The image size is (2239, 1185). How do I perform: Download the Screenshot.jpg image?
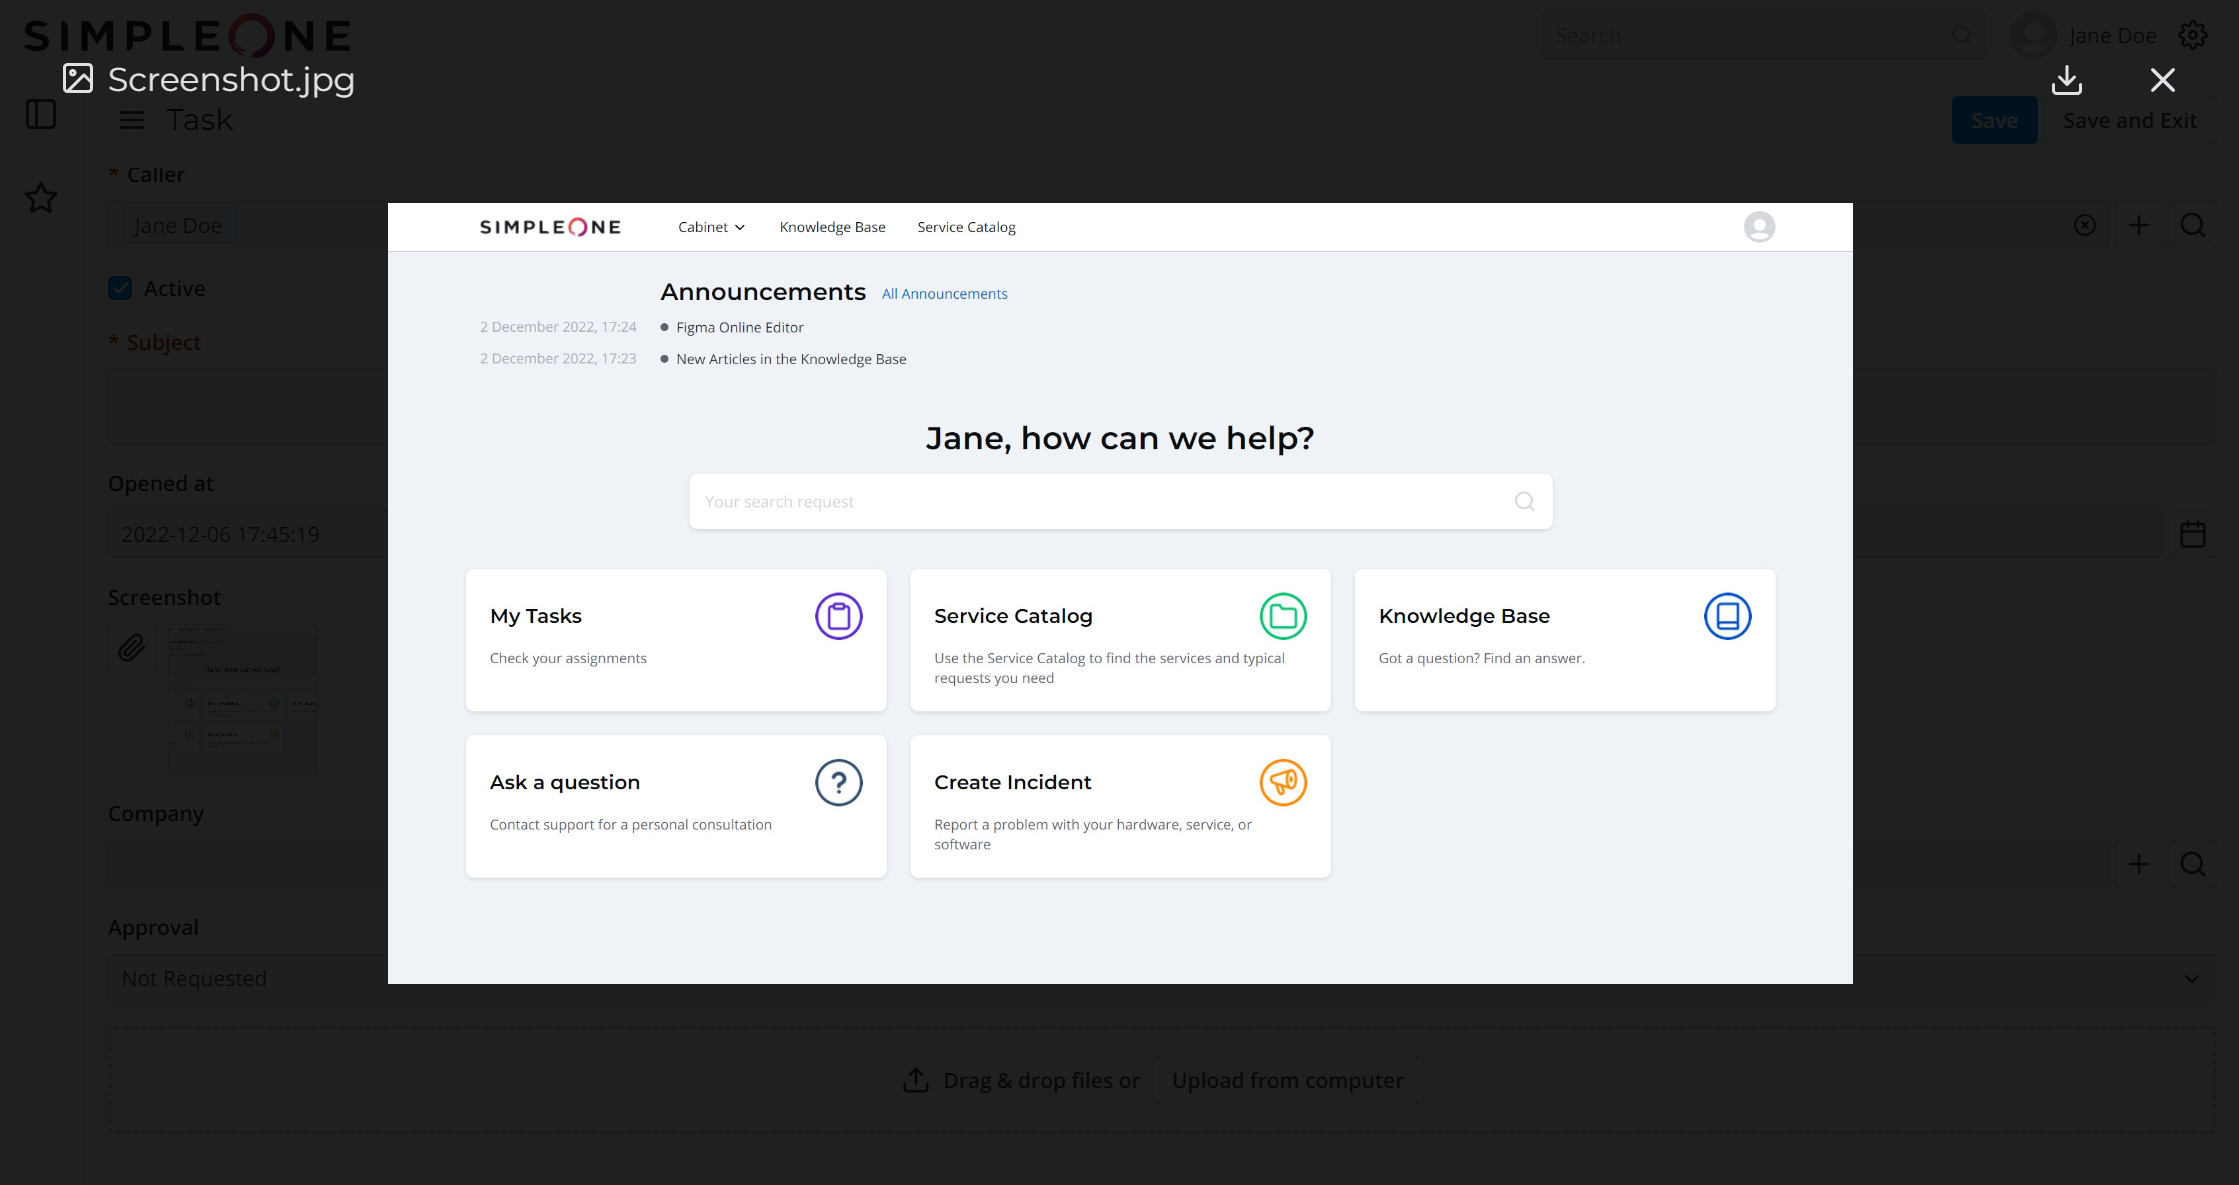[2066, 80]
